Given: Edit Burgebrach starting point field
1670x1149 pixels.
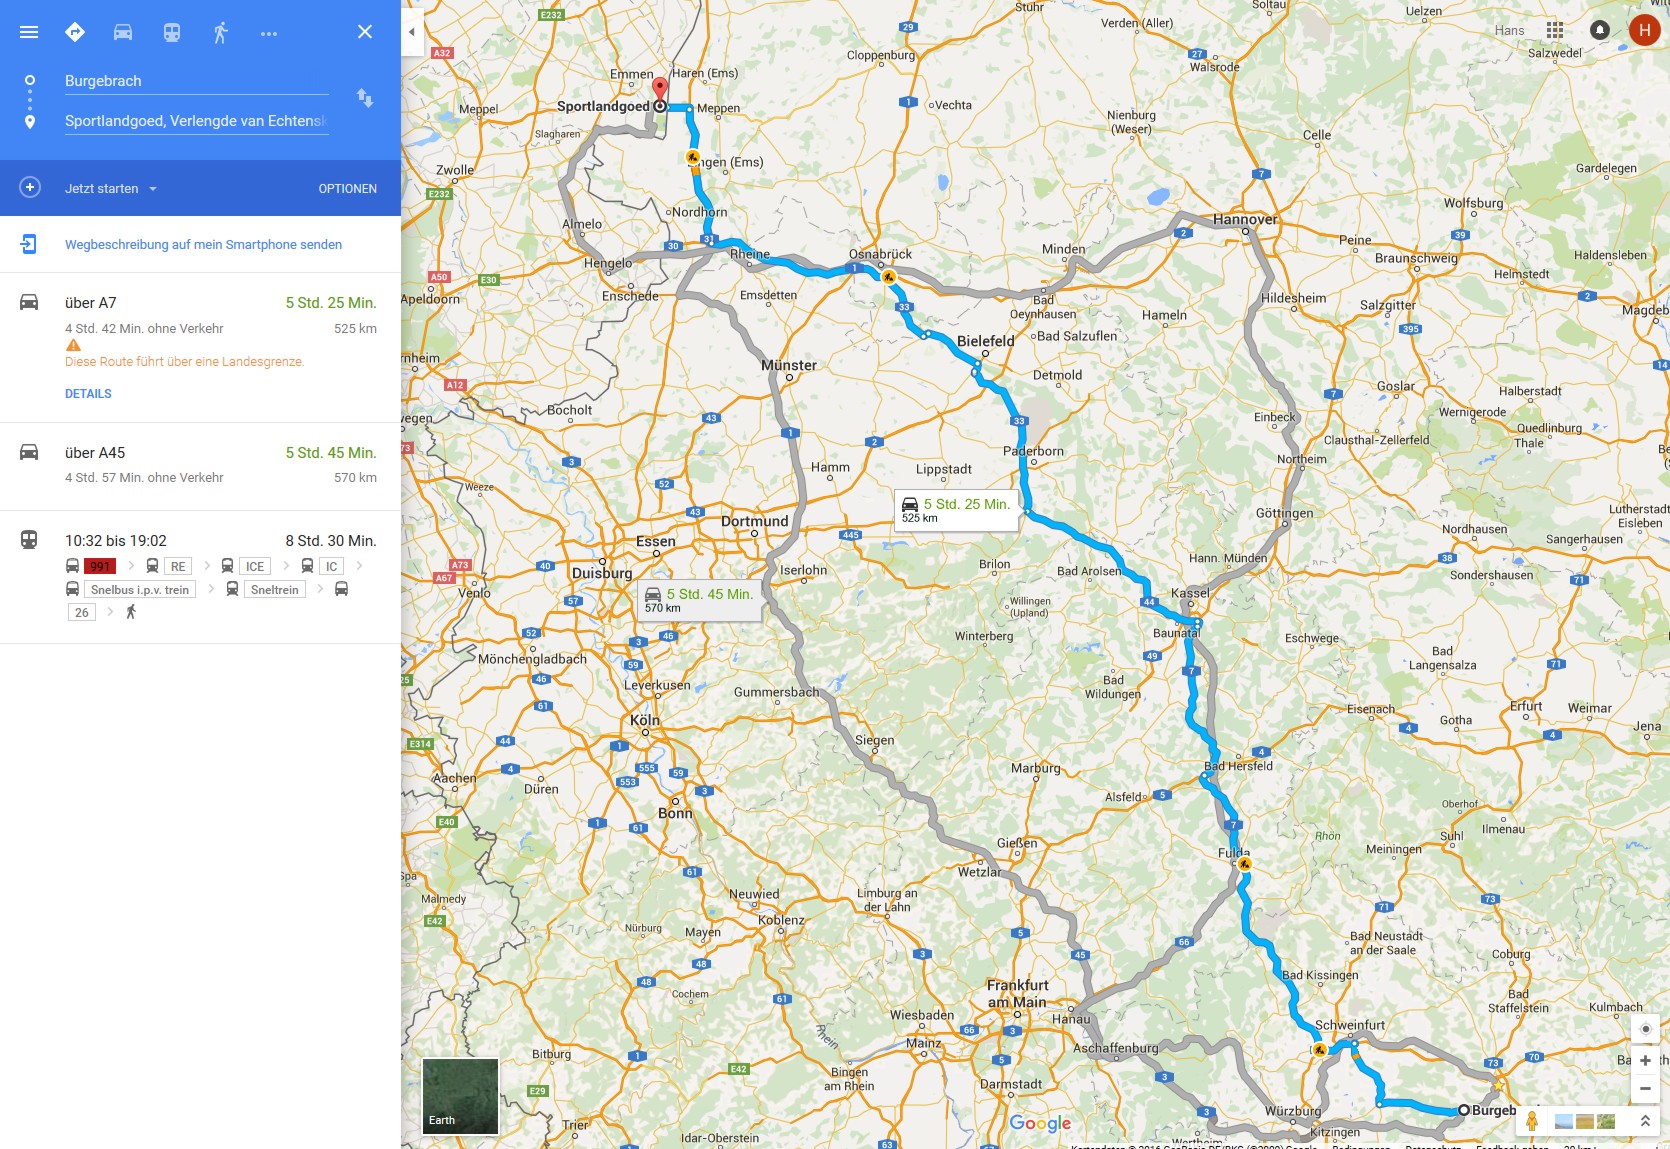Looking at the screenshot, I should (x=196, y=81).
